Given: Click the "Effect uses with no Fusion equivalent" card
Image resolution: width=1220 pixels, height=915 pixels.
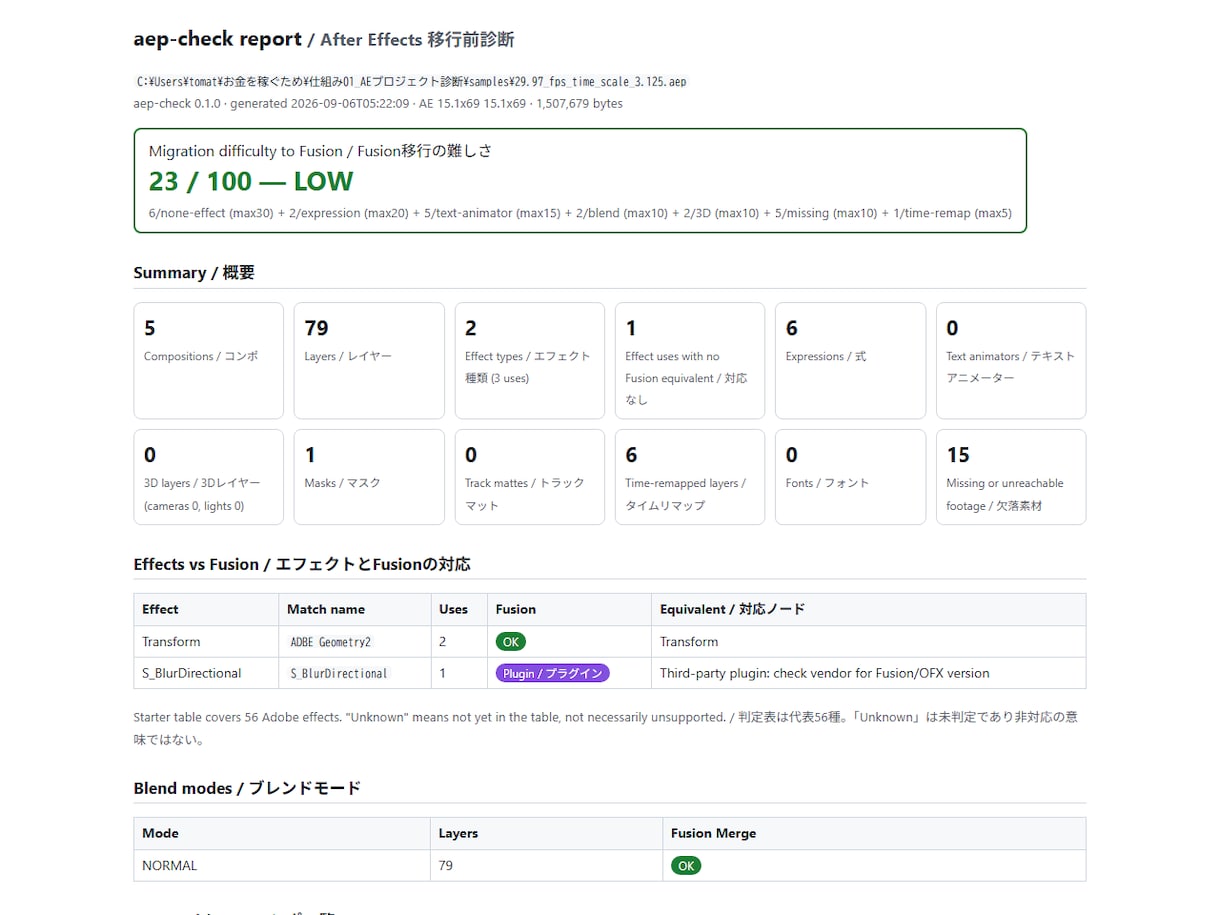Looking at the screenshot, I should tap(690, 361).
